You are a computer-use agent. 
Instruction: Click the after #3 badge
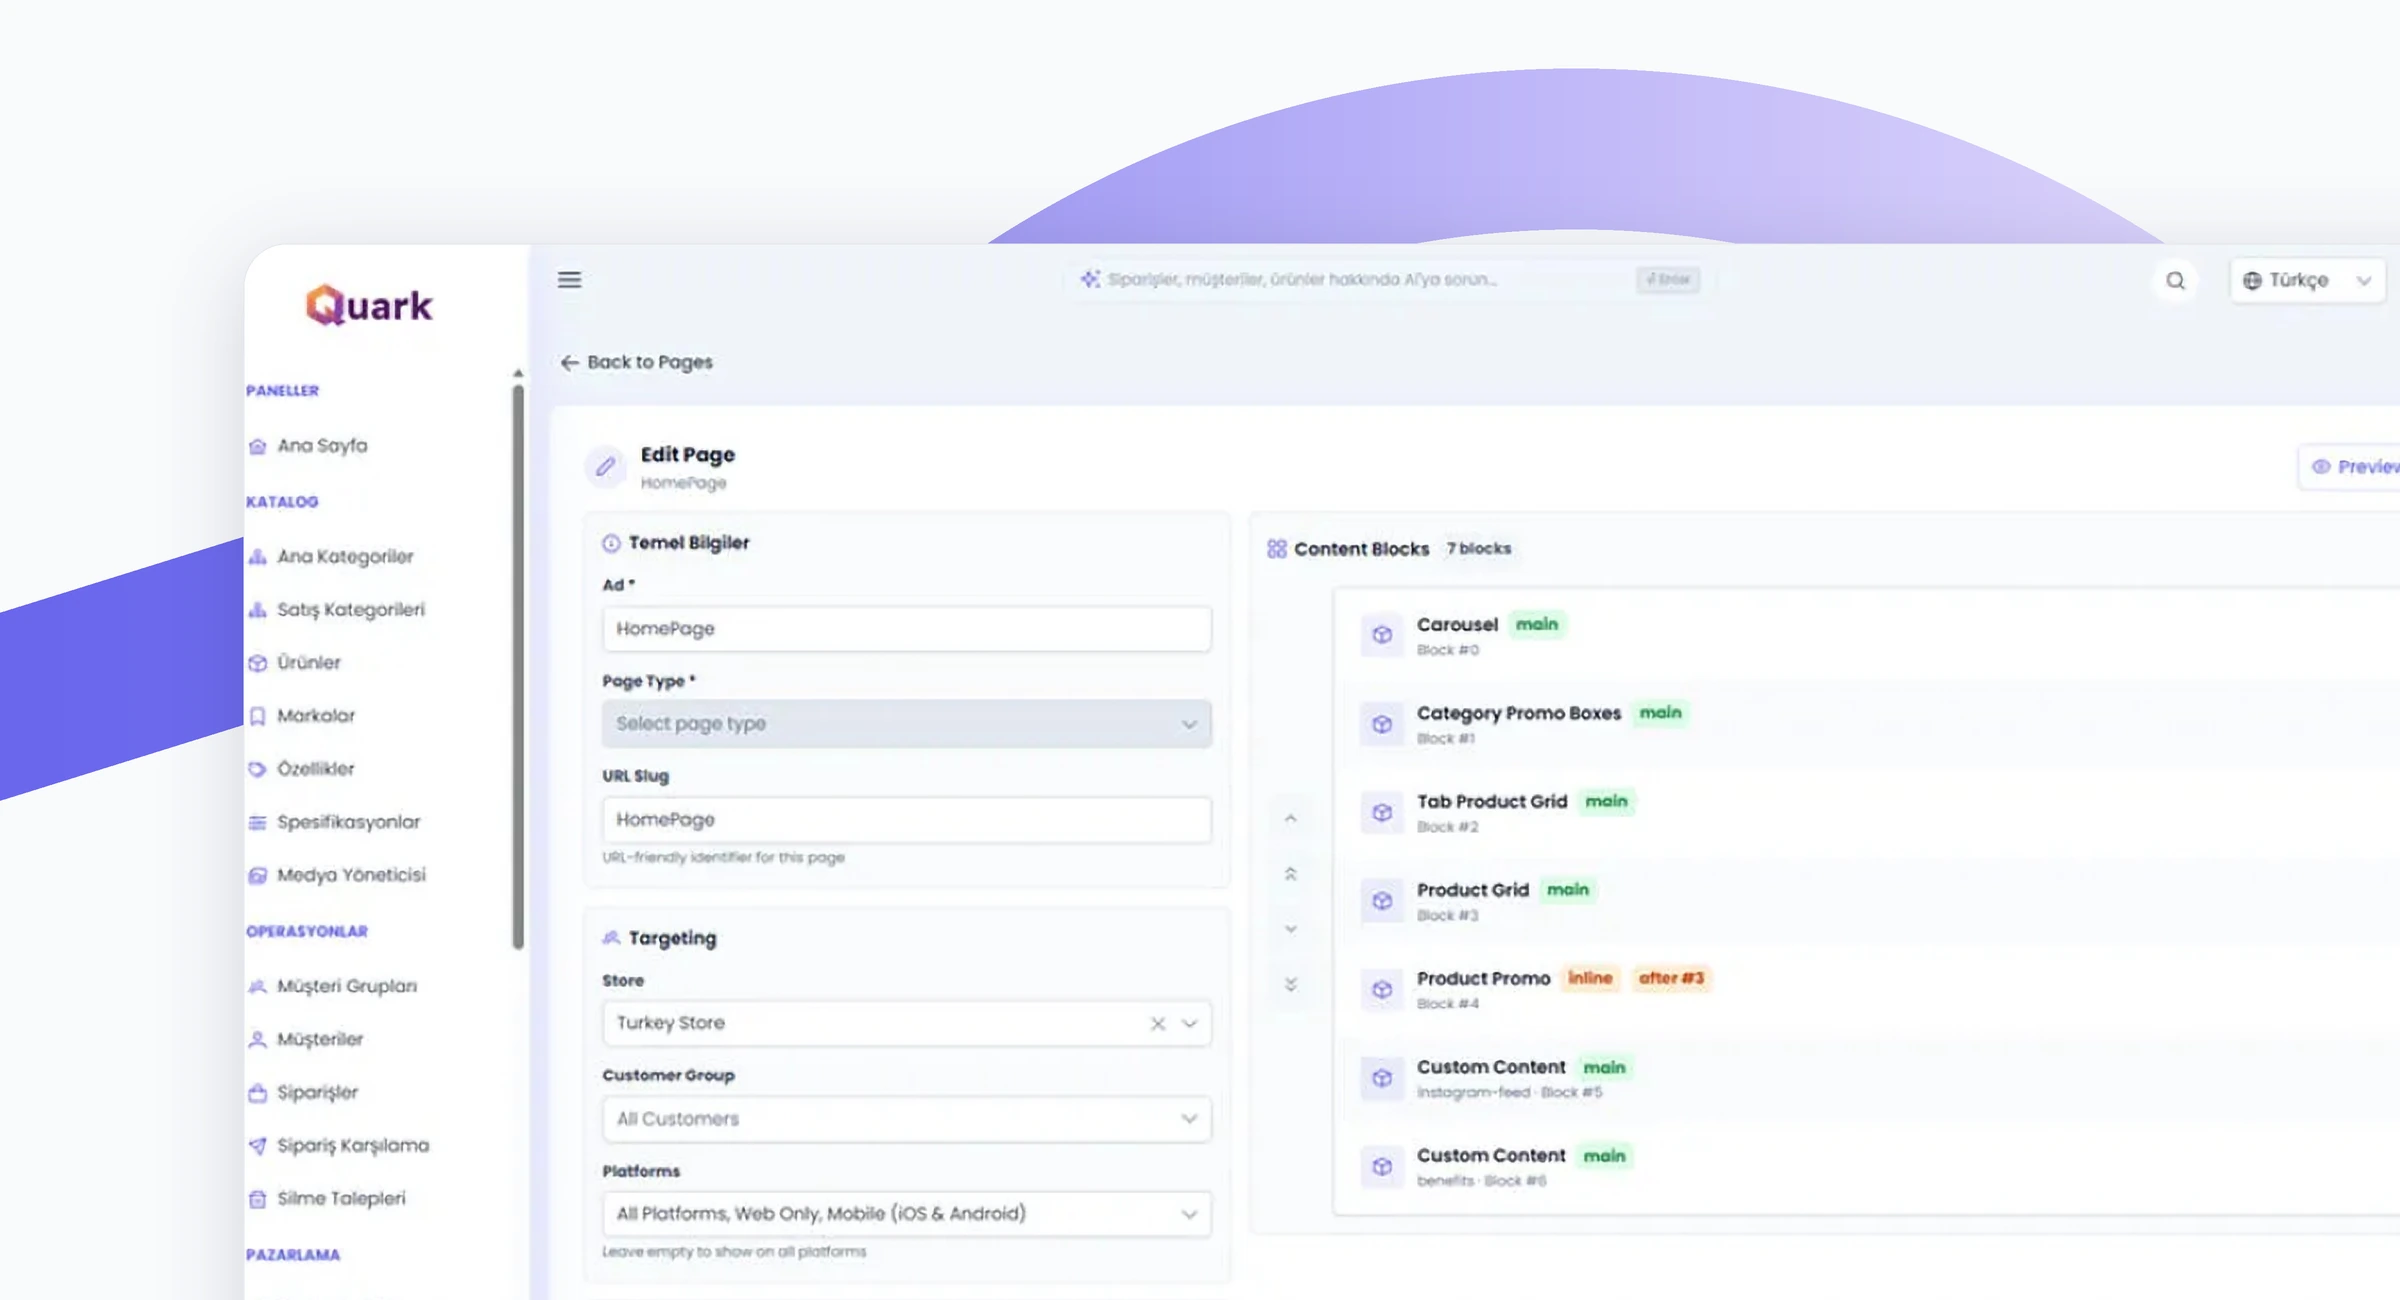tap(1671, 978)
